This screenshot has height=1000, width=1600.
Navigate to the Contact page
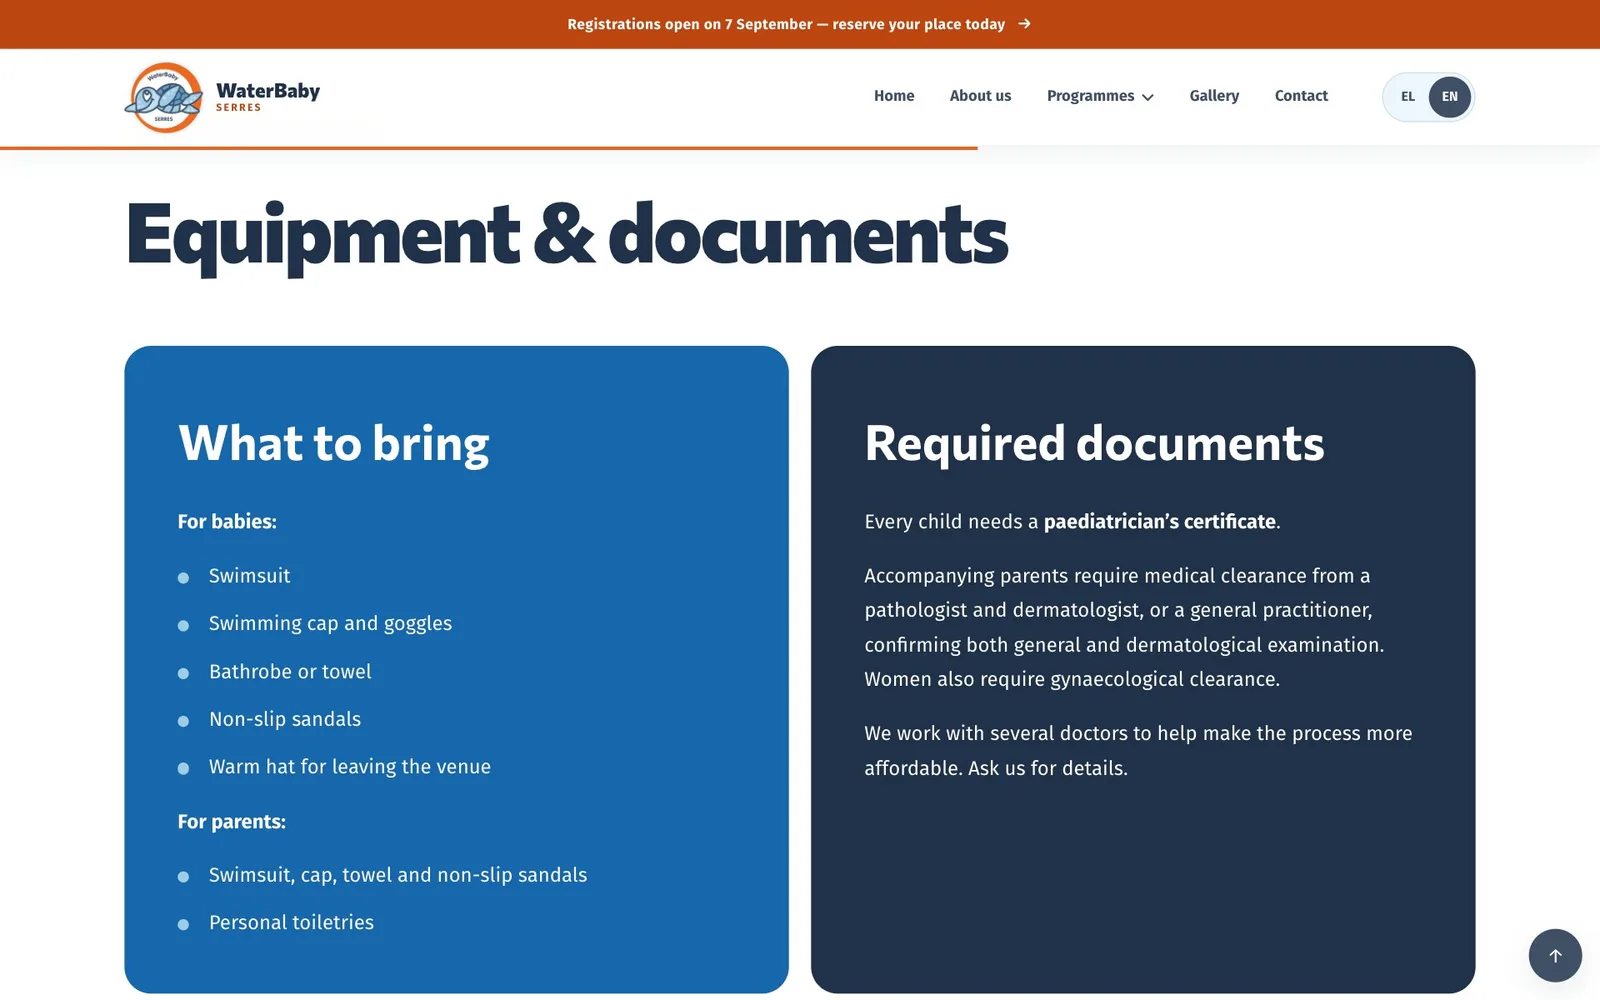click(1301, 96)
